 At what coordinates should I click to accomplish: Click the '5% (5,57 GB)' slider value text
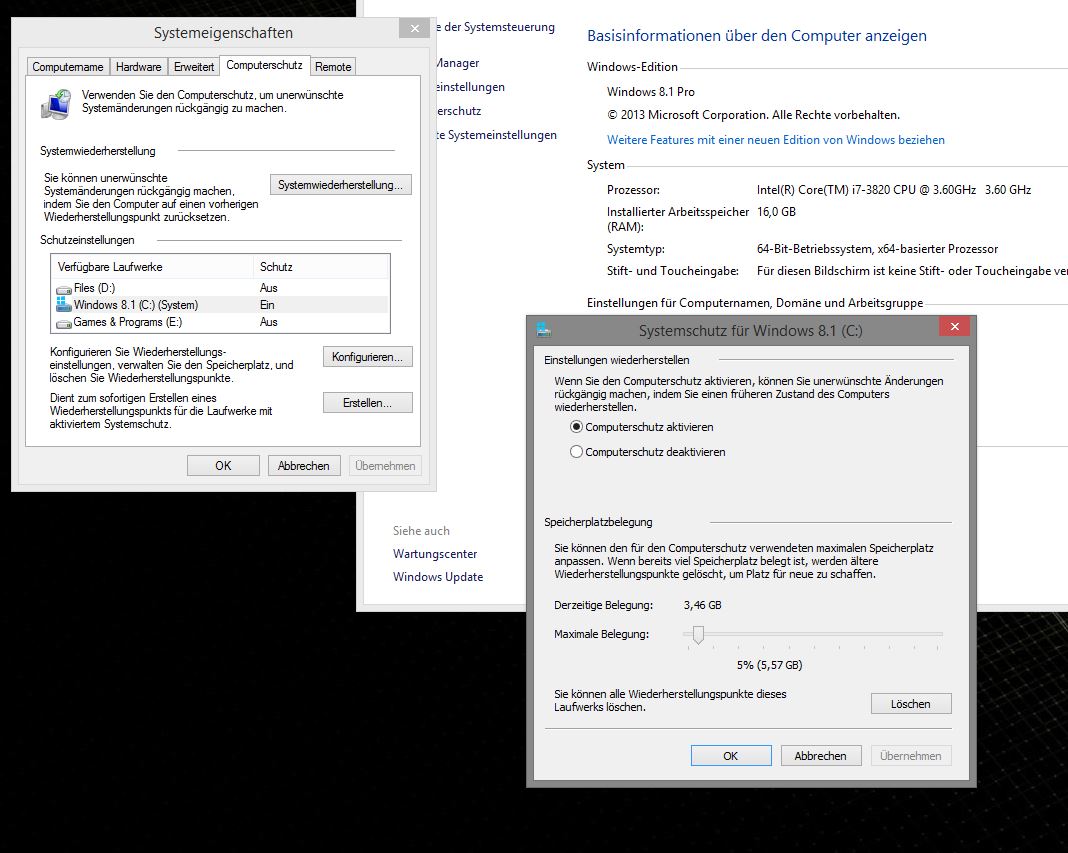[x=770, y=665]
